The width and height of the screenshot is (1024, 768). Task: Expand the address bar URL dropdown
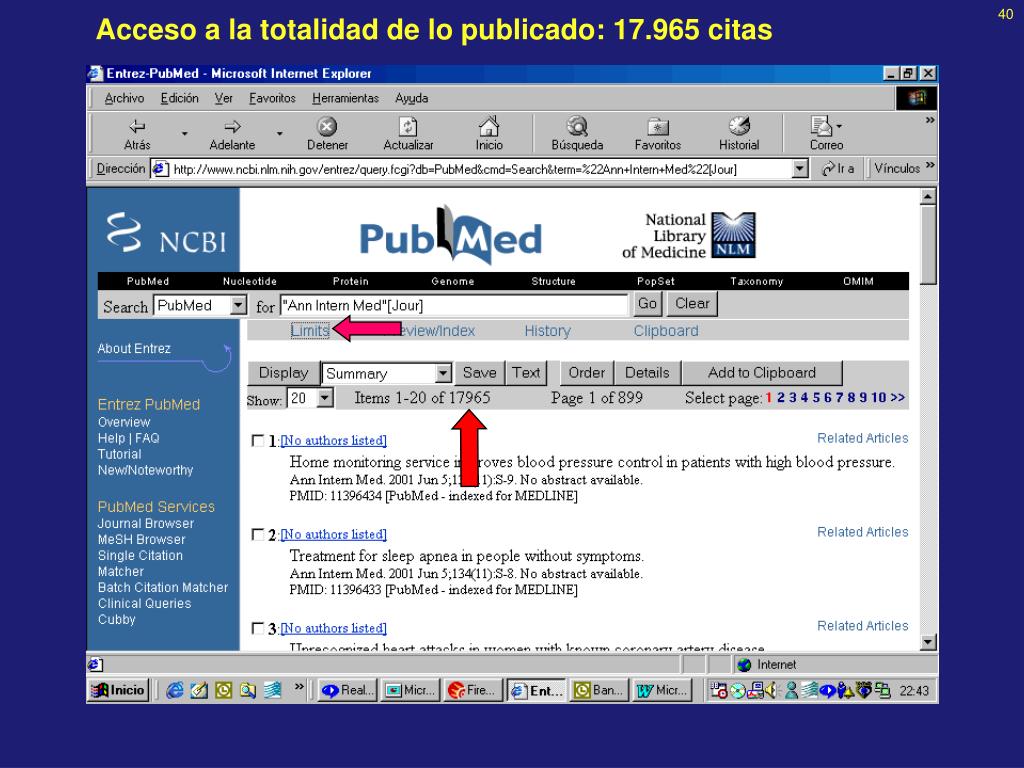pyautogui.click(x=799, y=169)
